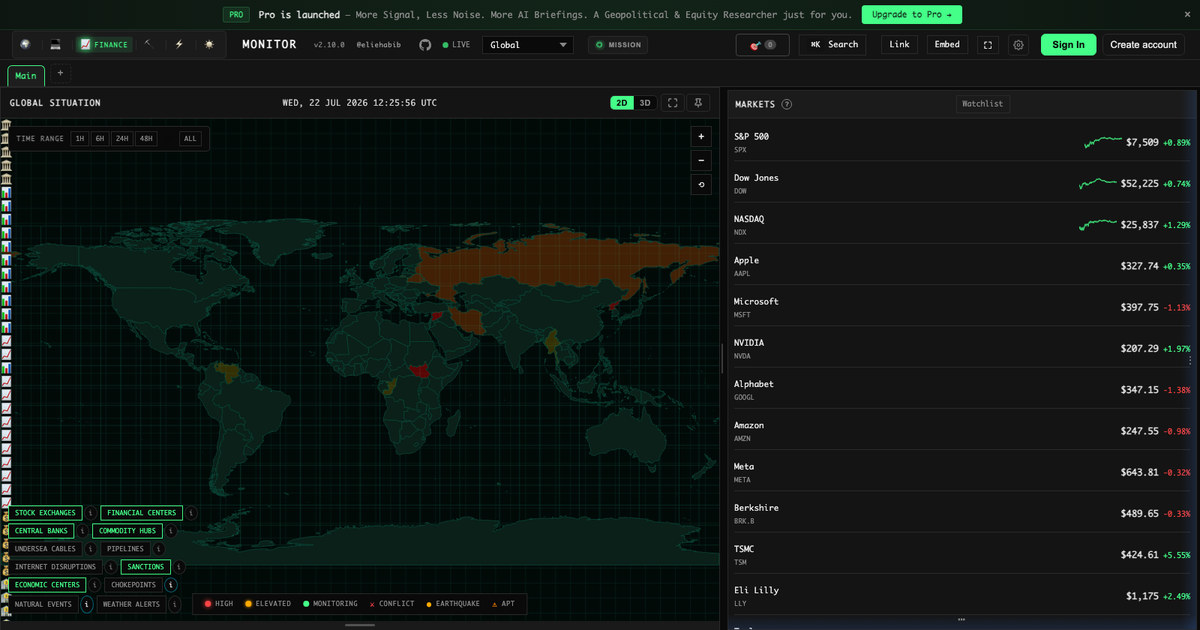This screenshot has height=630, width=1200.
Task: Select the pickaxe commodity variant icon
Action: click(x=148, y=44)
